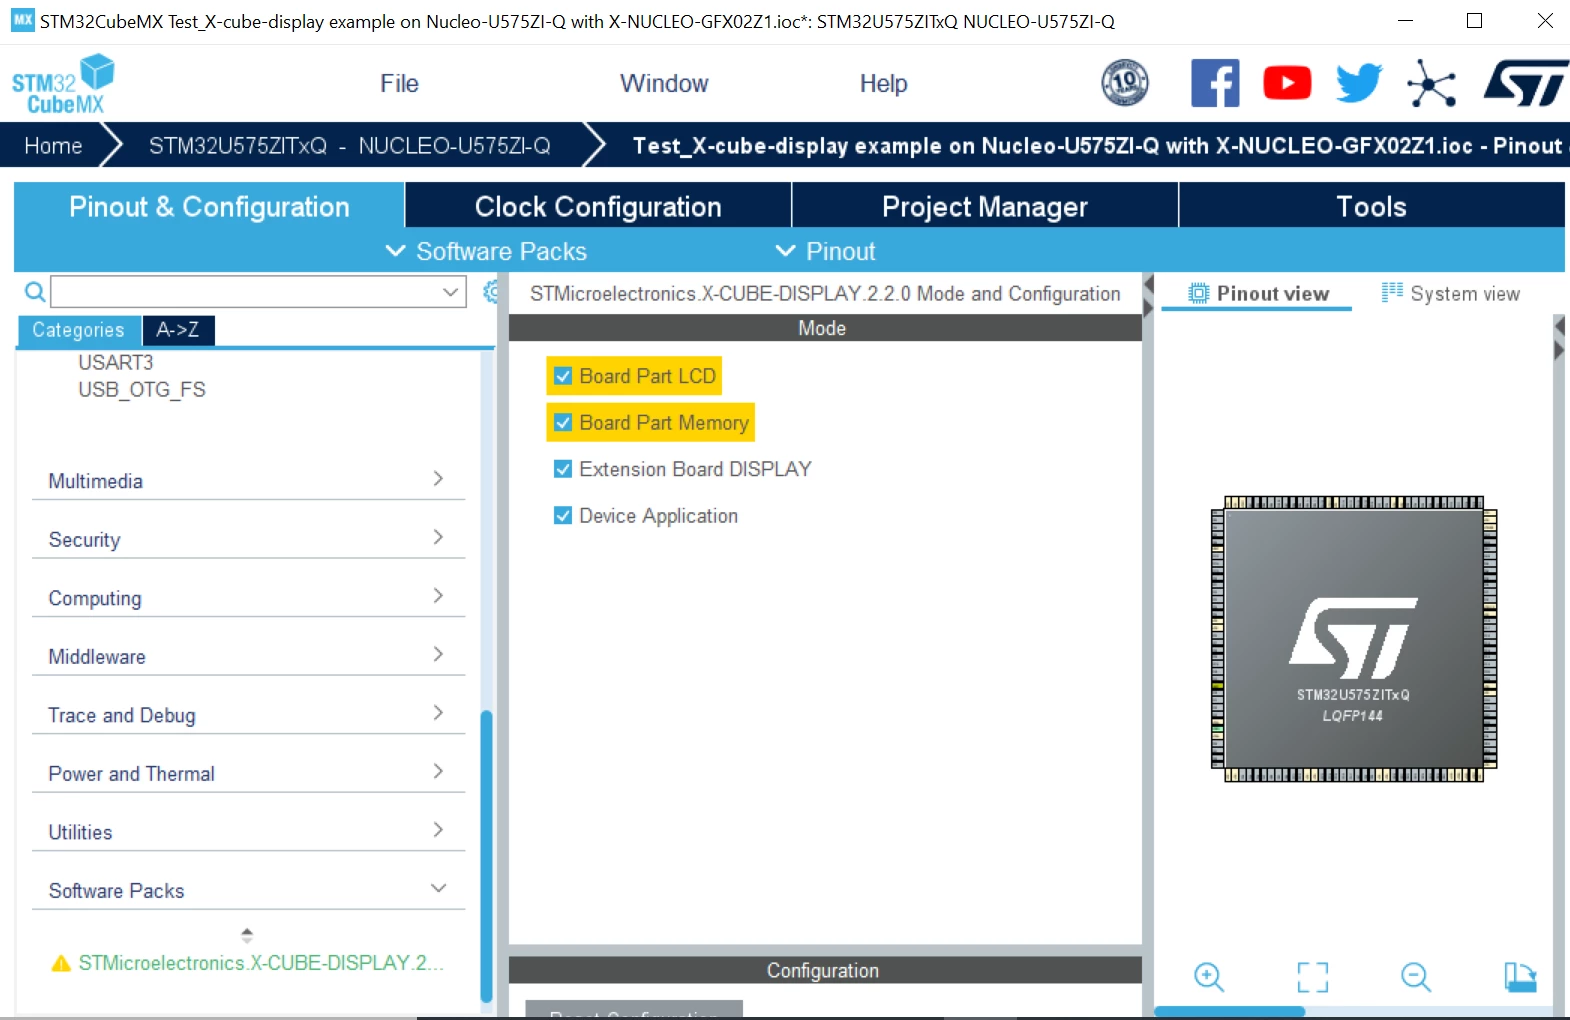1570x1020 pixels.
Task: Open the File menu
Action: [x=399, y=83]
